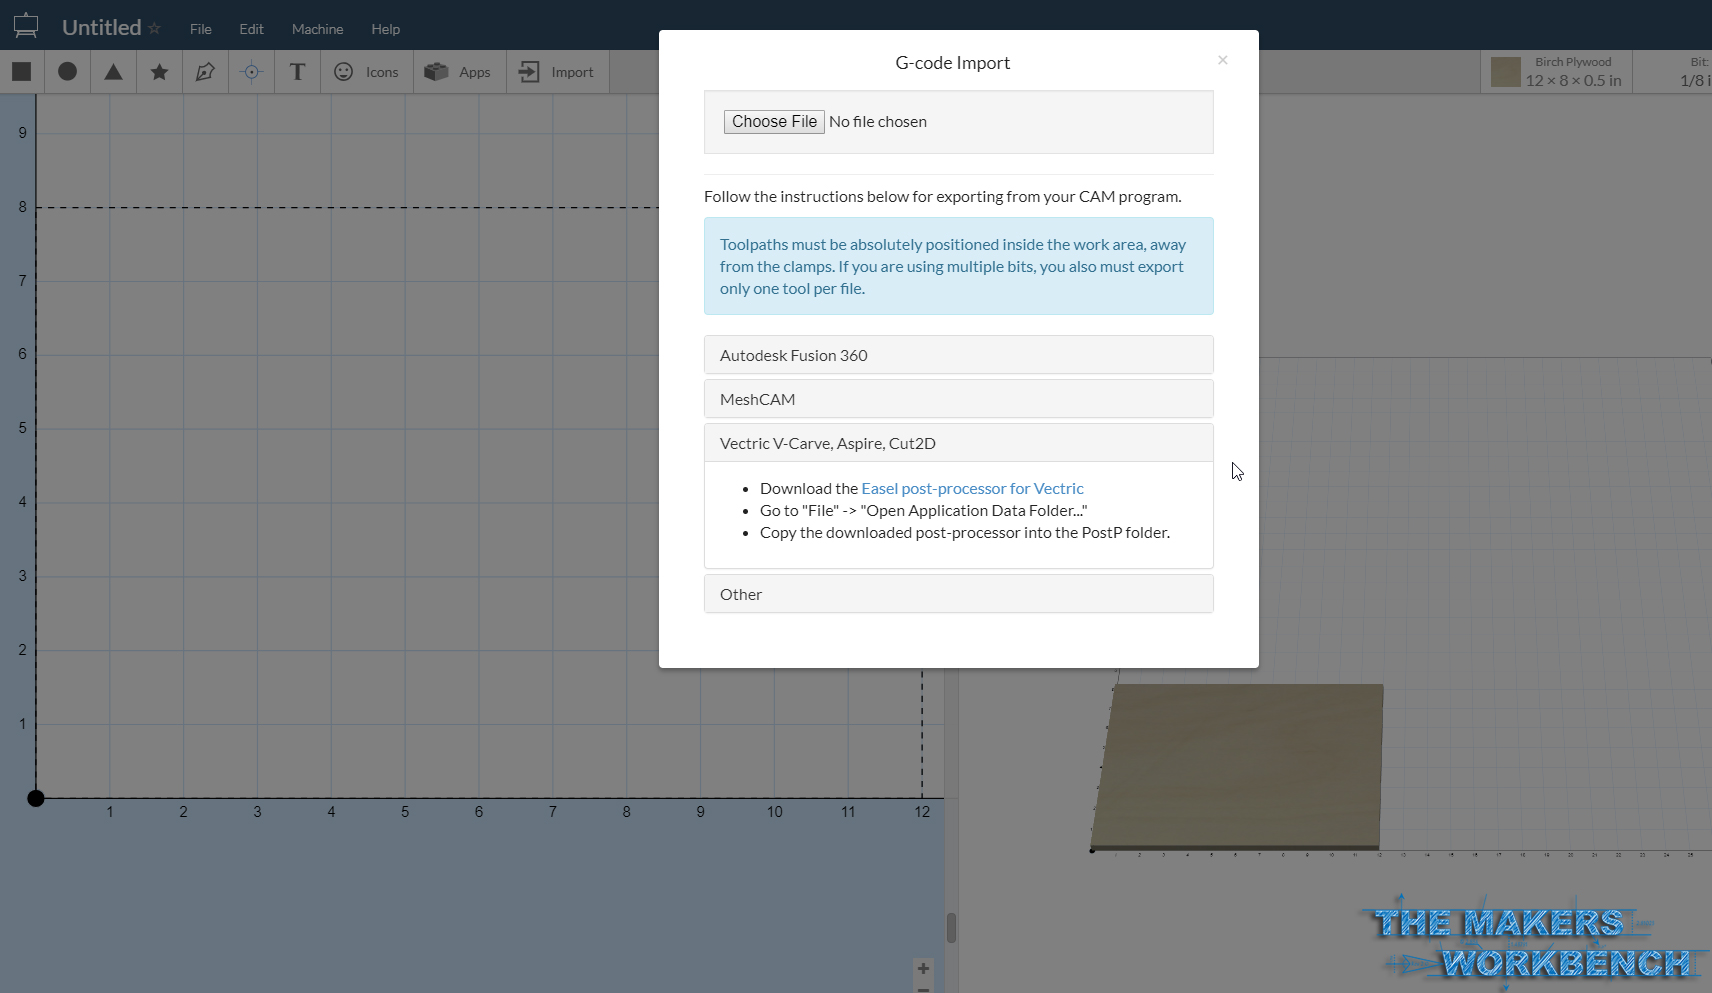Expand the Other CAM section

pyautogui.click(x=958, y=593)
